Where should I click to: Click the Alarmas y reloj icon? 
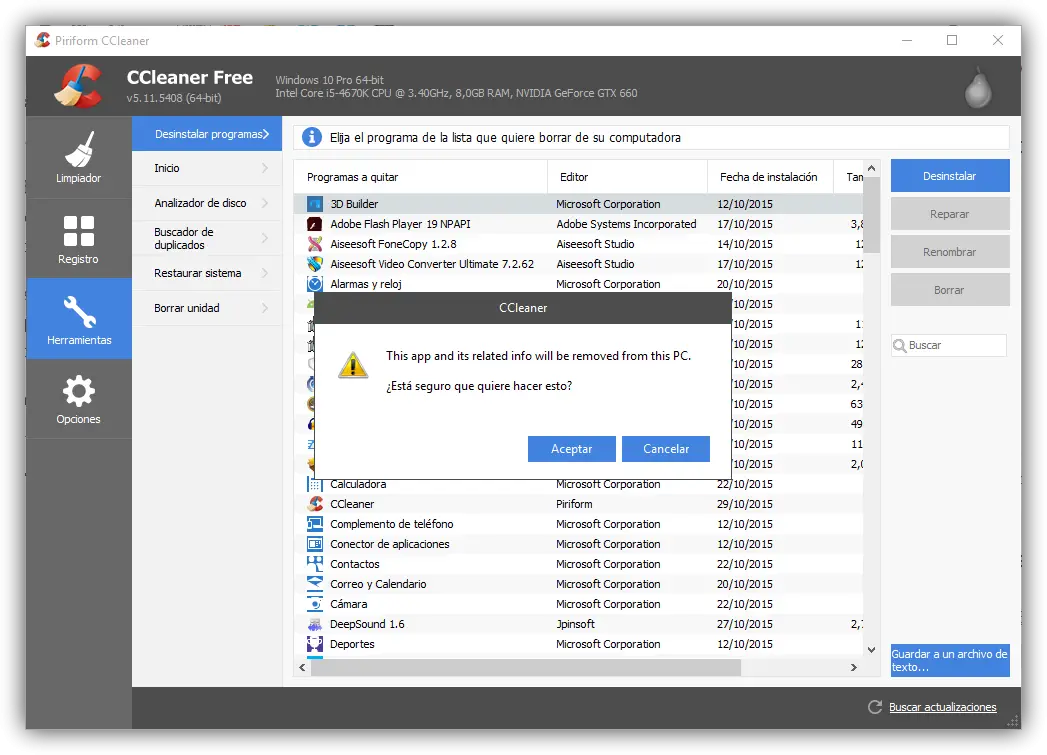315,284
